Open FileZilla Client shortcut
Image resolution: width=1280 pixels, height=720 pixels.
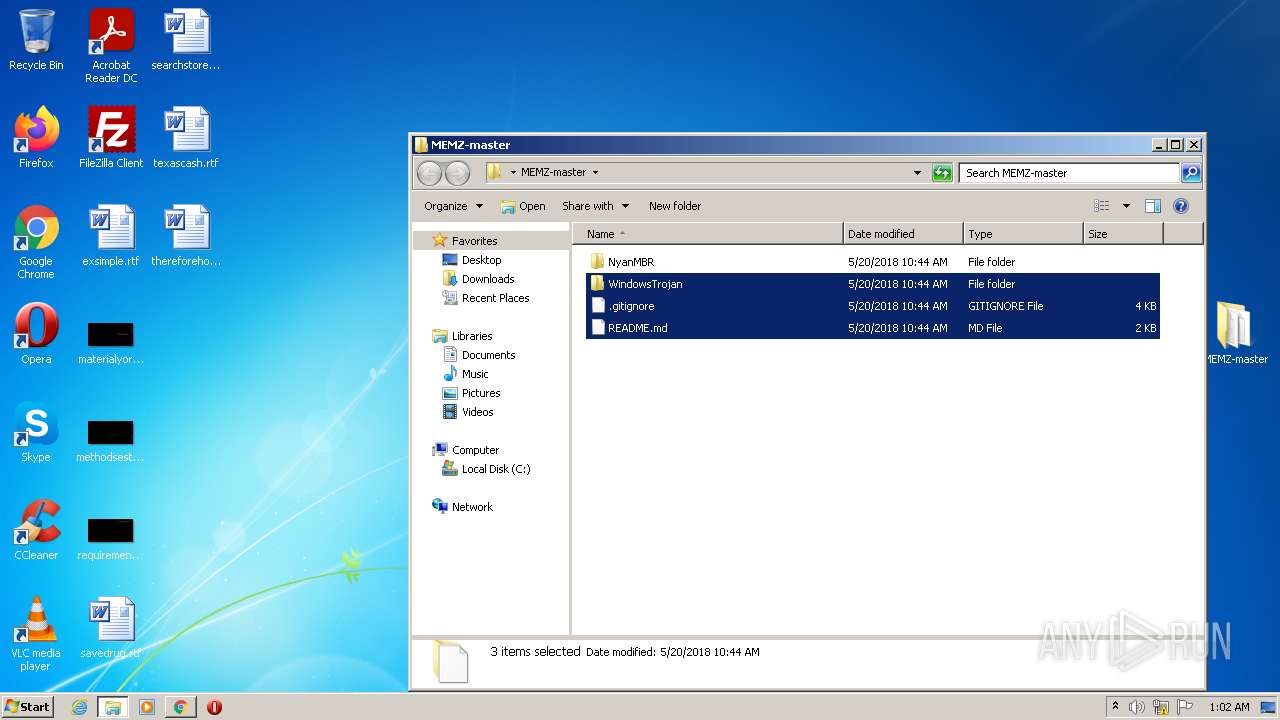click(111, 138)
